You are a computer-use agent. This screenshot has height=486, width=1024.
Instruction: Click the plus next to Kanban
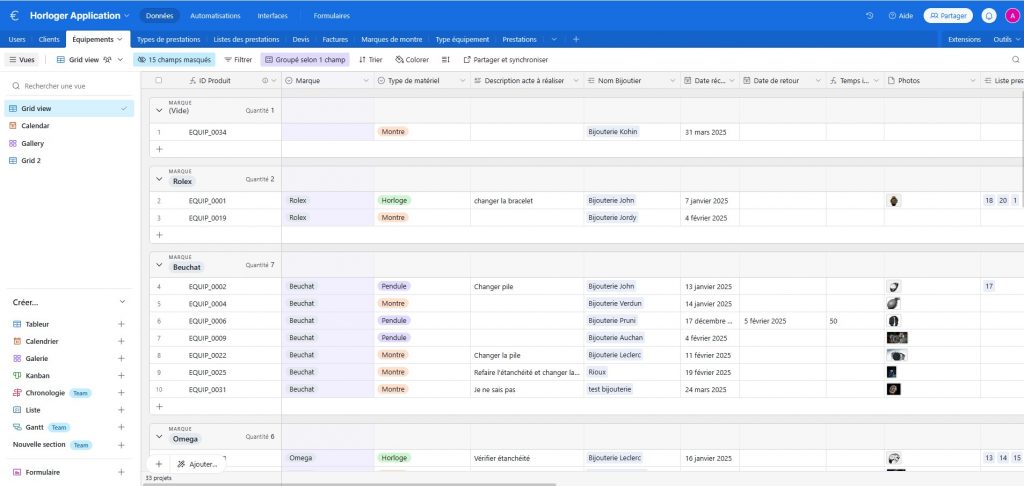[x=121, y=376]
